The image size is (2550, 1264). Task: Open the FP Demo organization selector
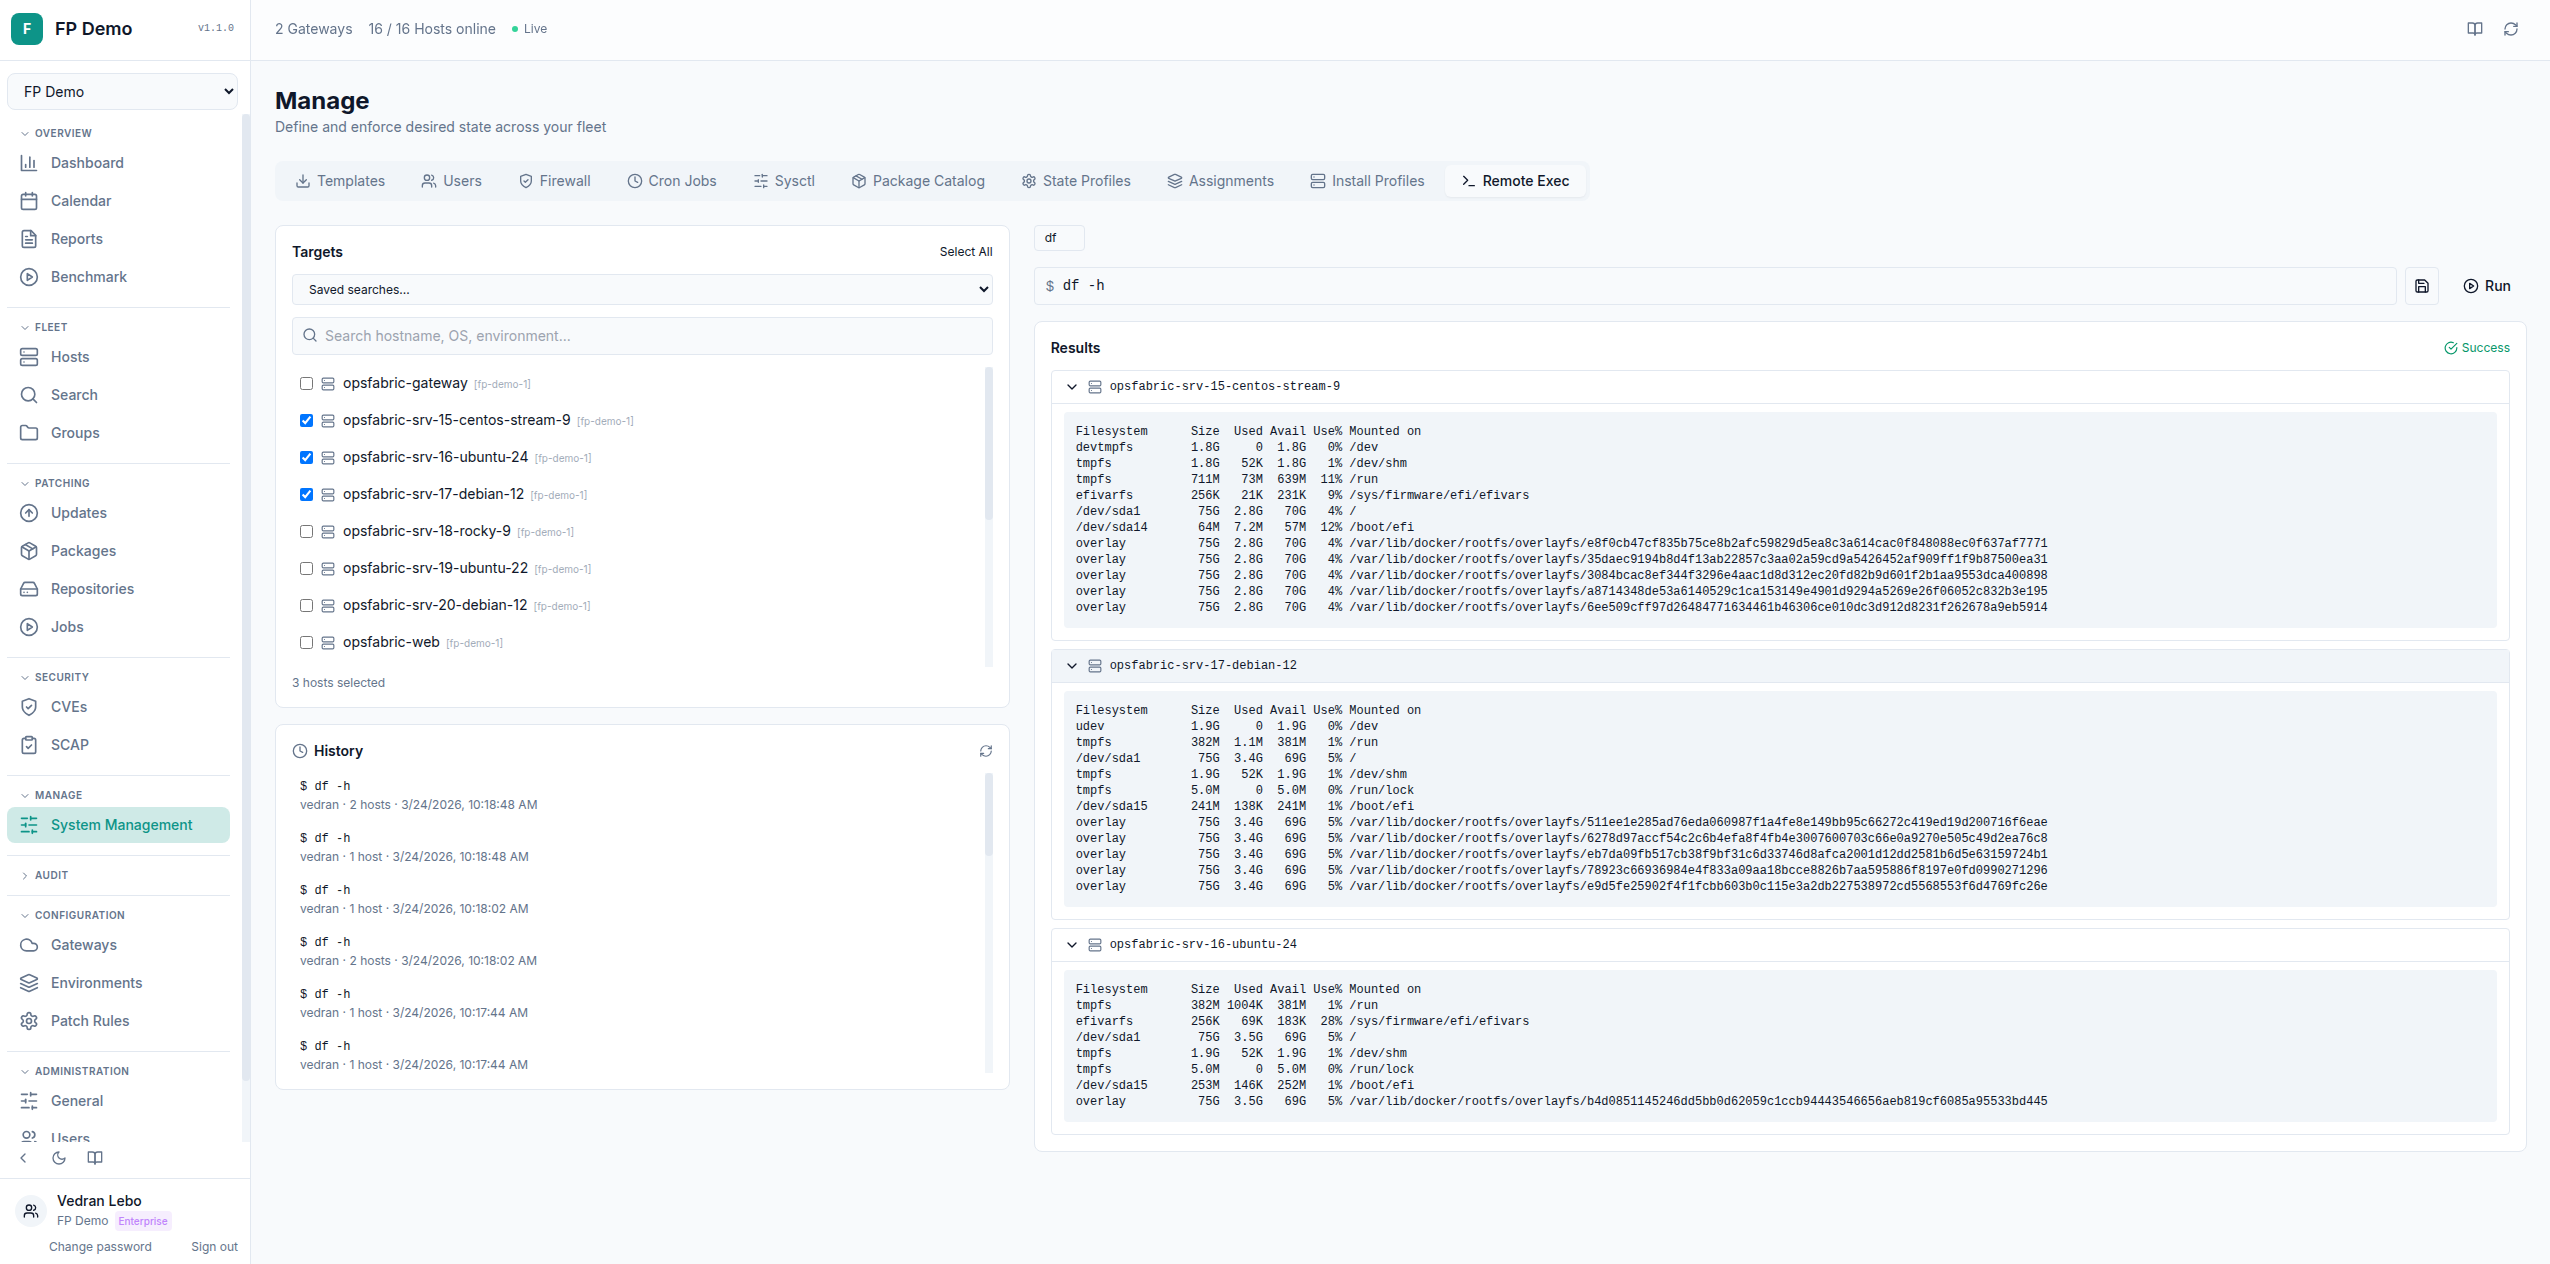[x=122, y=91]
